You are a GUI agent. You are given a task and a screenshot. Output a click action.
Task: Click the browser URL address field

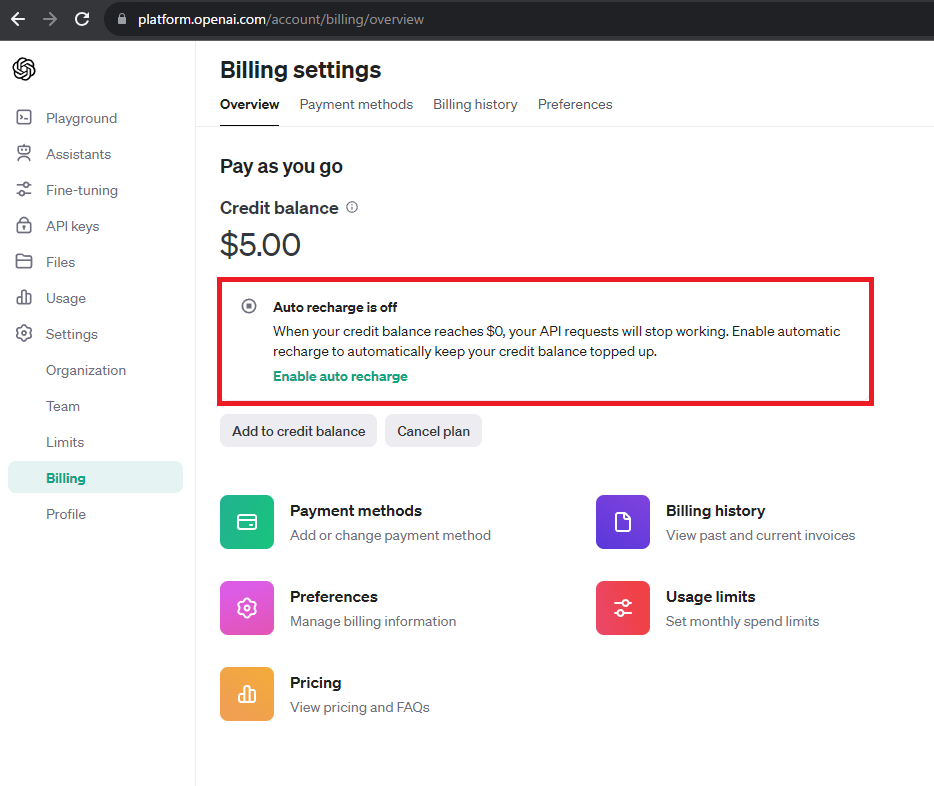click(518, 19)
